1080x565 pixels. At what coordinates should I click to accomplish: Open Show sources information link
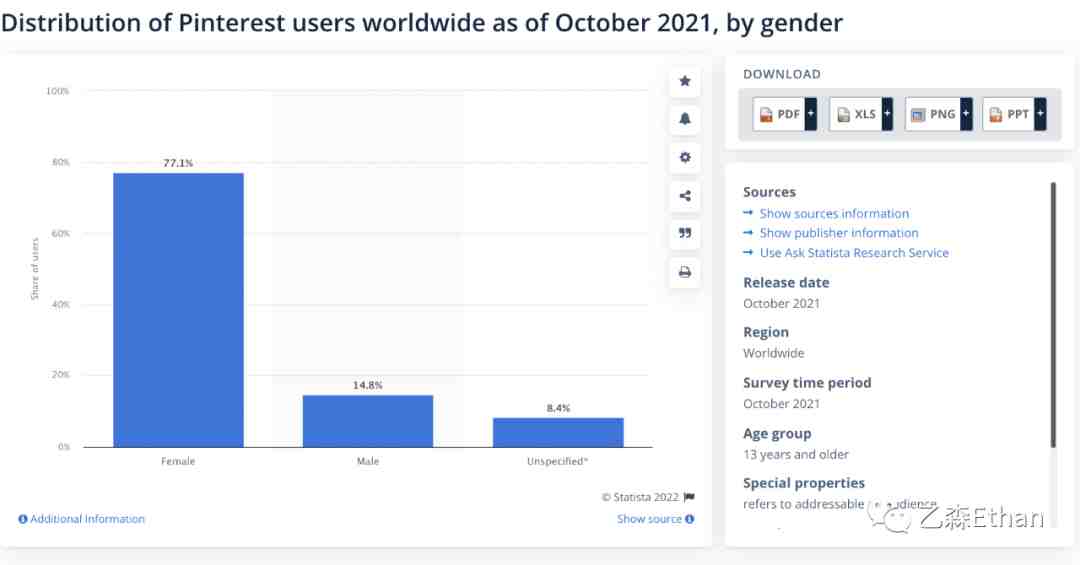(834, 214)
